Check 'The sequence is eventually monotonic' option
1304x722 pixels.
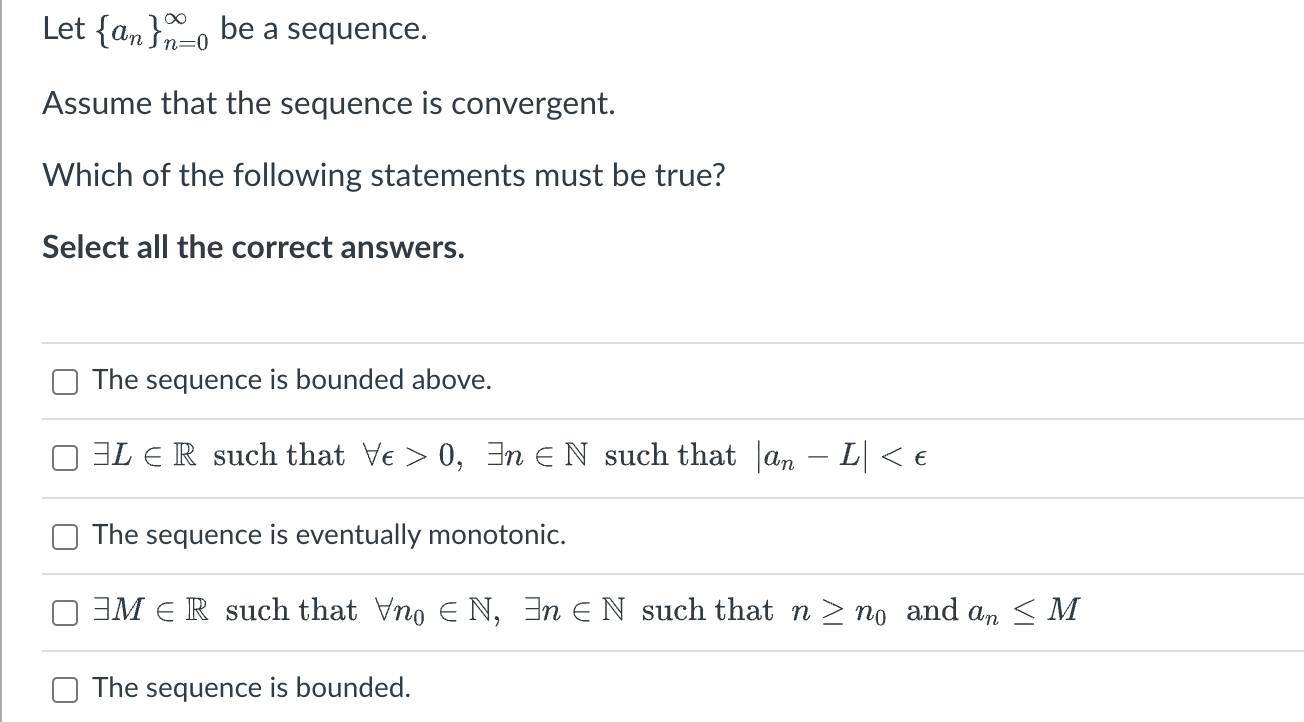[x=64, y=536]
